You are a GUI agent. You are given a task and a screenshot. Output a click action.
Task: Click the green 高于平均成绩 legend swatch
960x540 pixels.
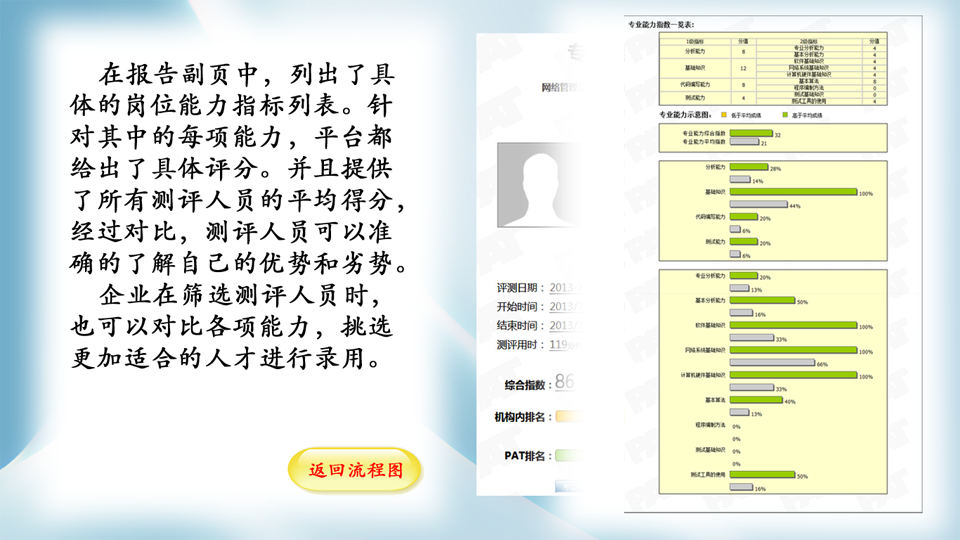(785, 114)
